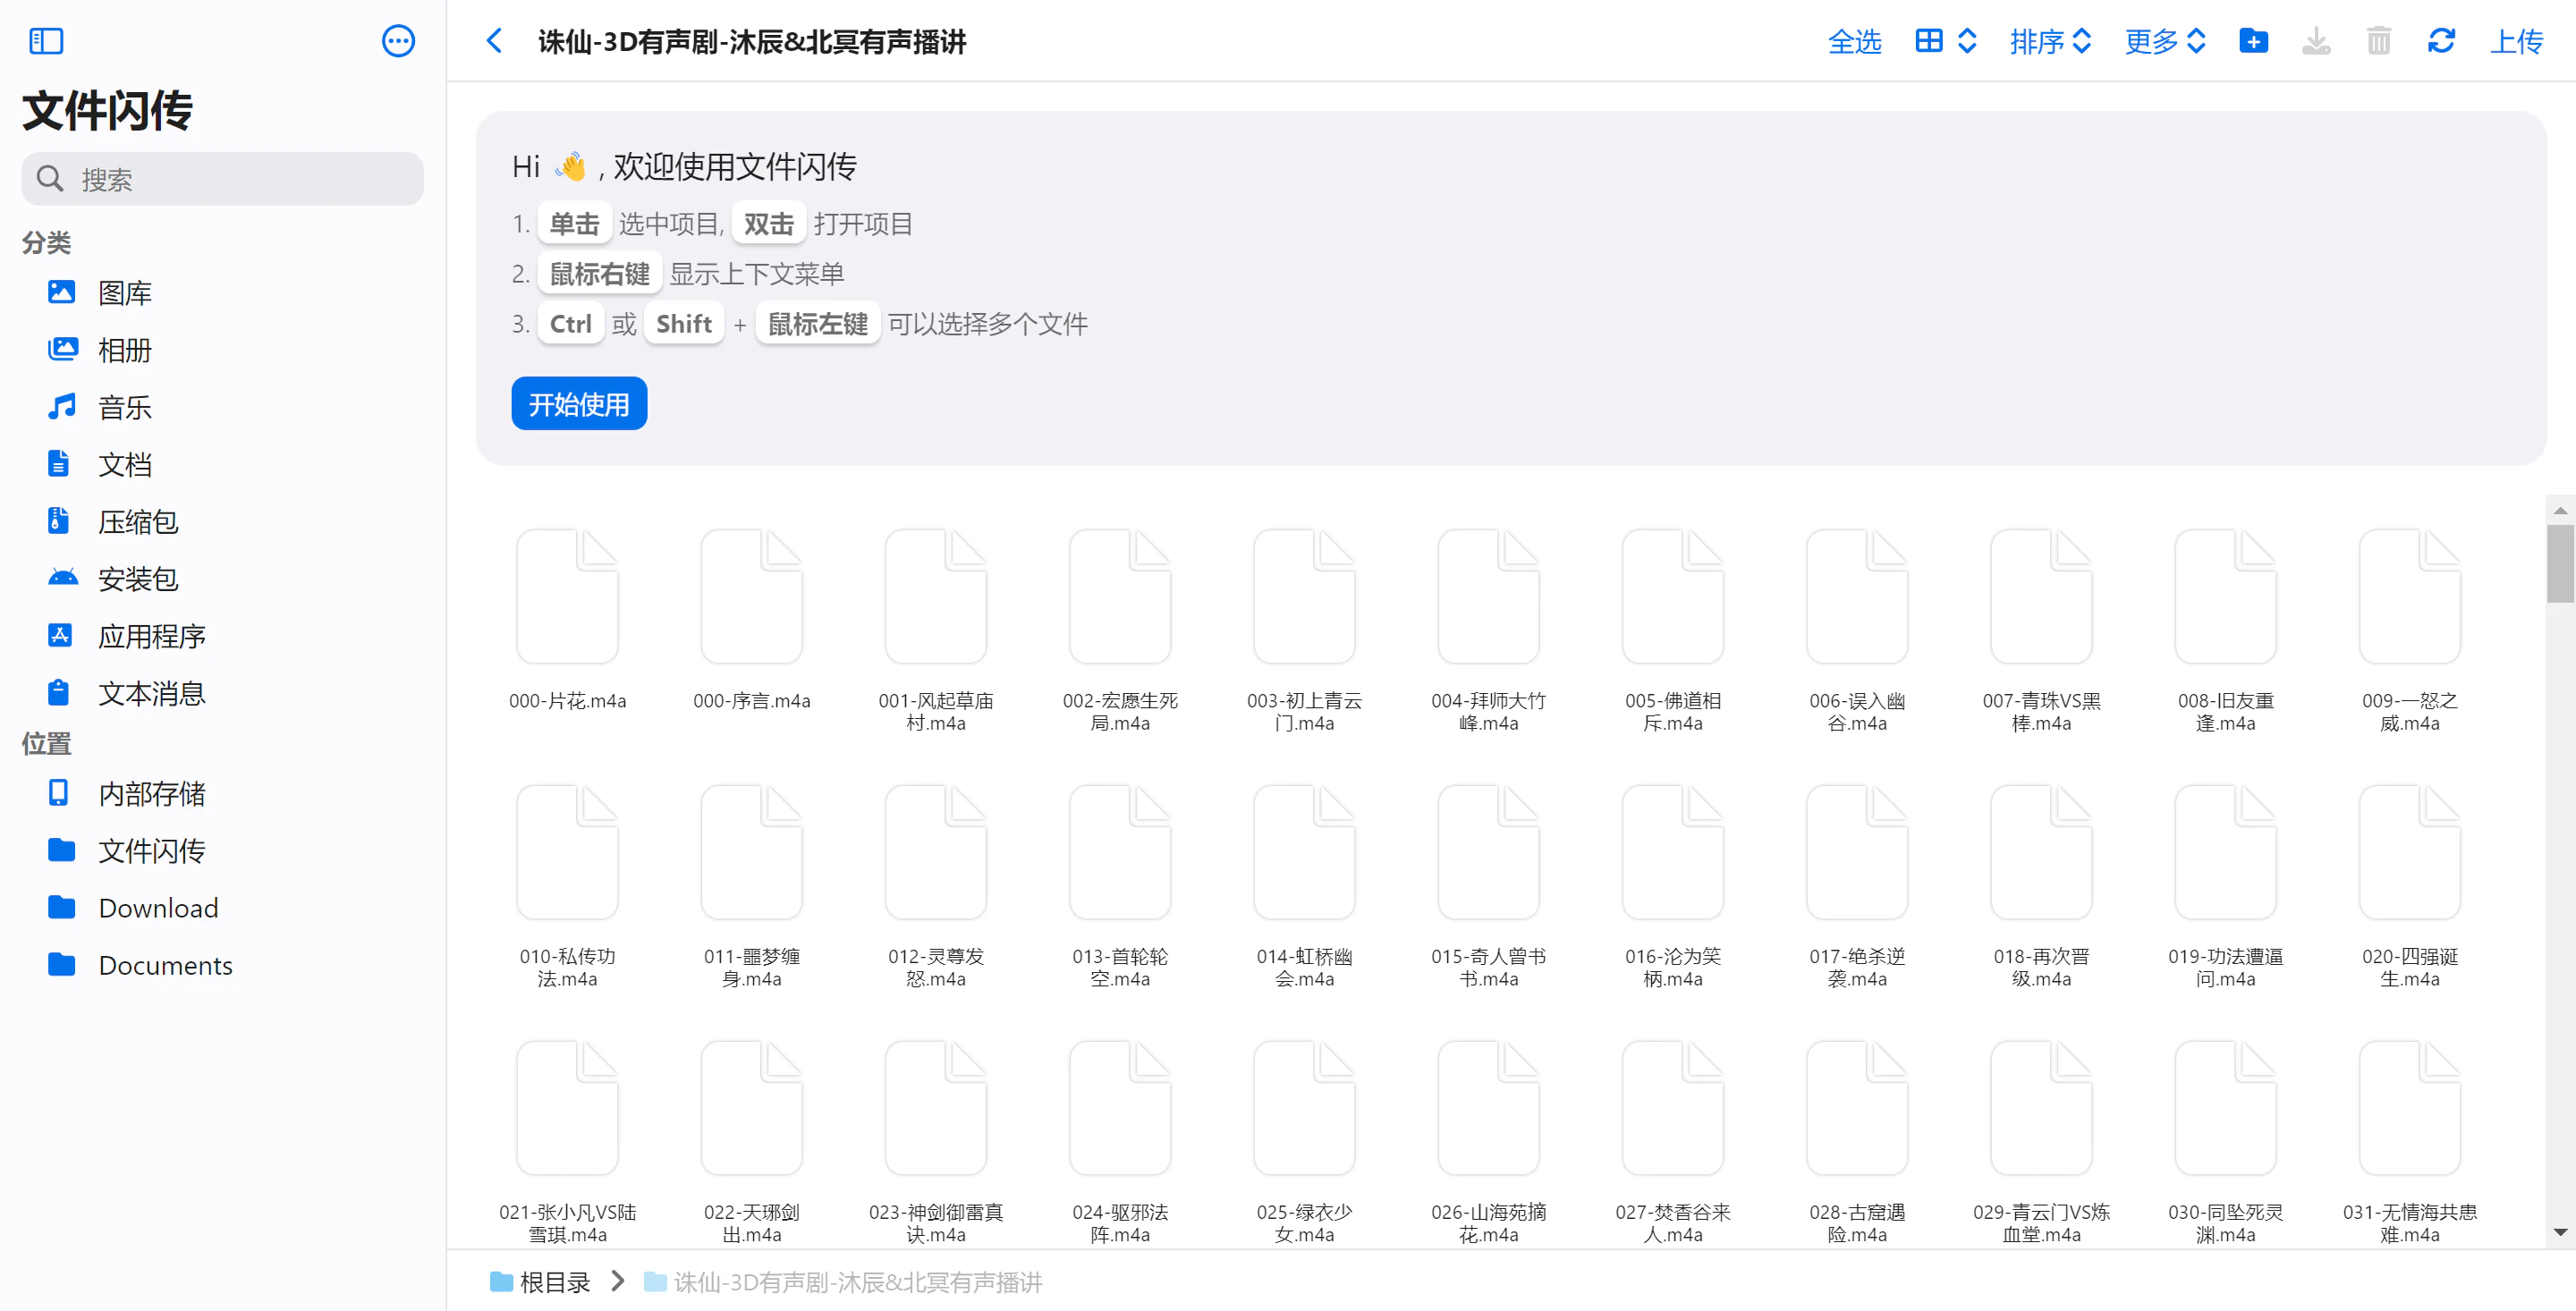Toggle the sidebar panel icon
2576x1311 pixels.
point(46,41)
